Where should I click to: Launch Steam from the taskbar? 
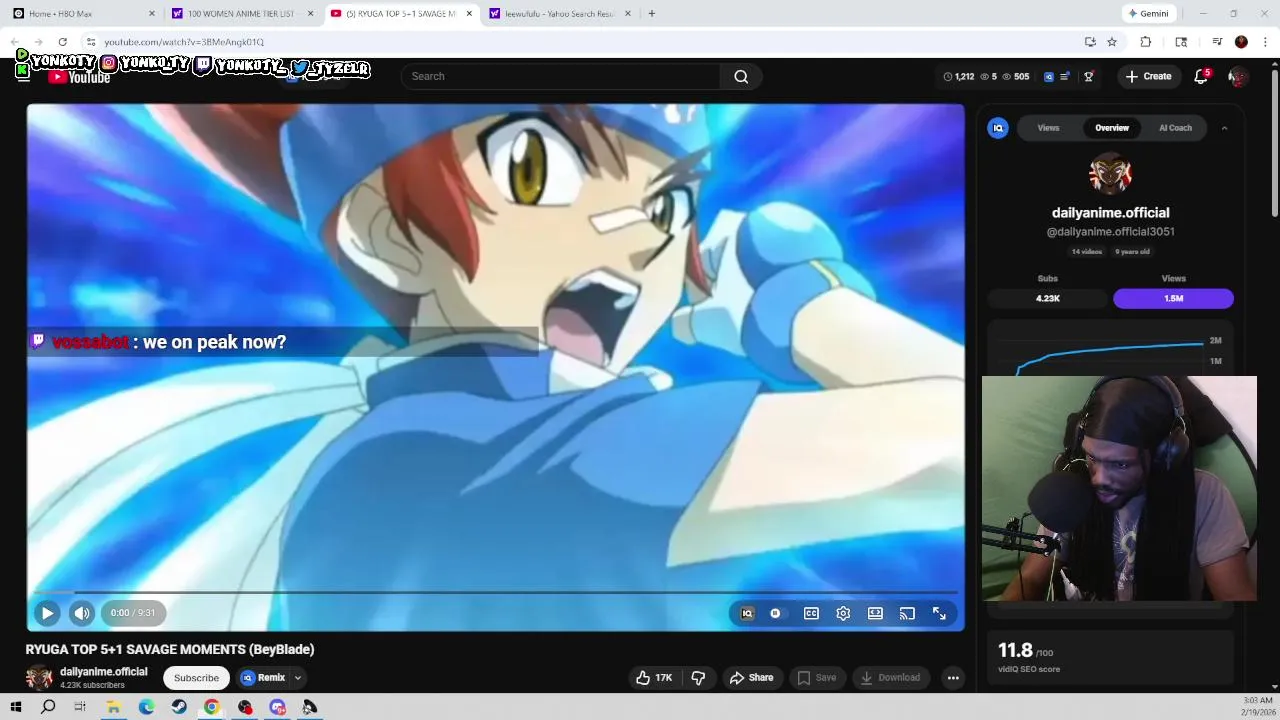[x=179, y=707]
